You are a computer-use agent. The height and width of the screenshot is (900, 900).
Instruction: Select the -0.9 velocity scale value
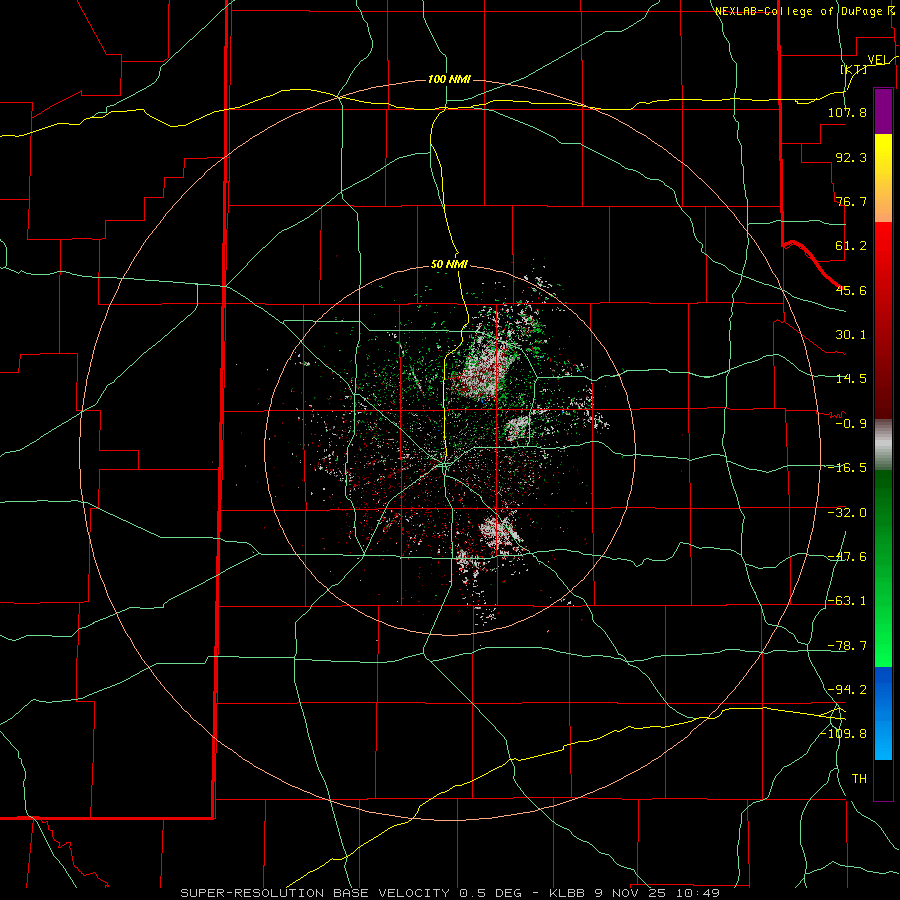(851, 424)
